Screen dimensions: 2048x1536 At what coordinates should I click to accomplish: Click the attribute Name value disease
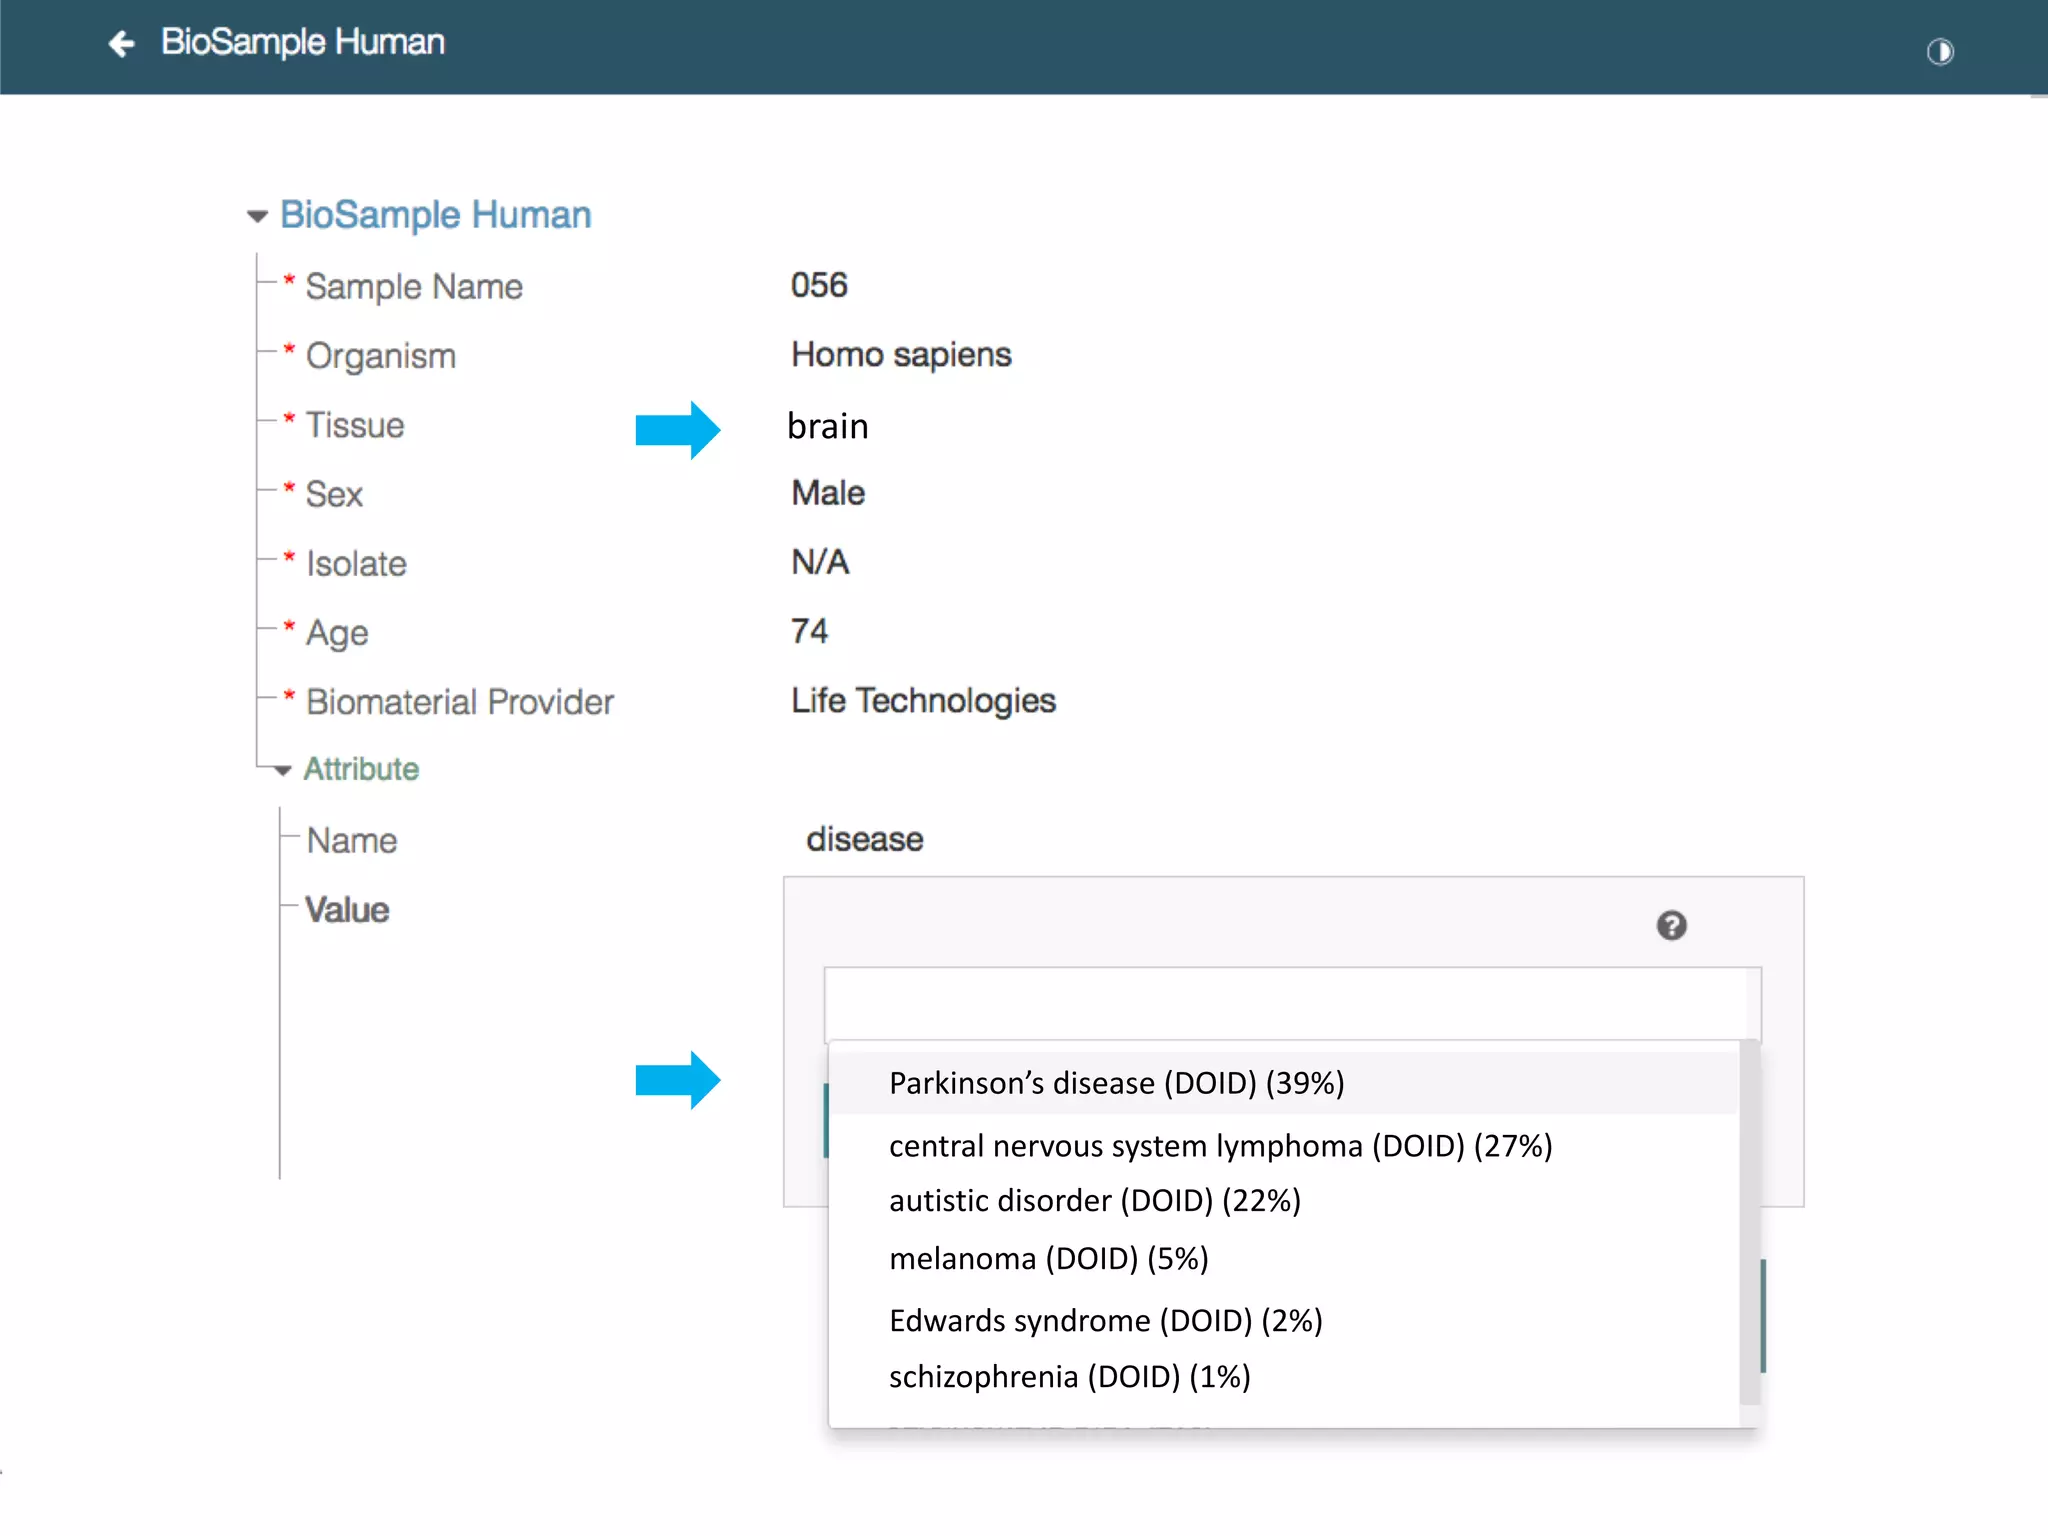click(x=864, y=840)
